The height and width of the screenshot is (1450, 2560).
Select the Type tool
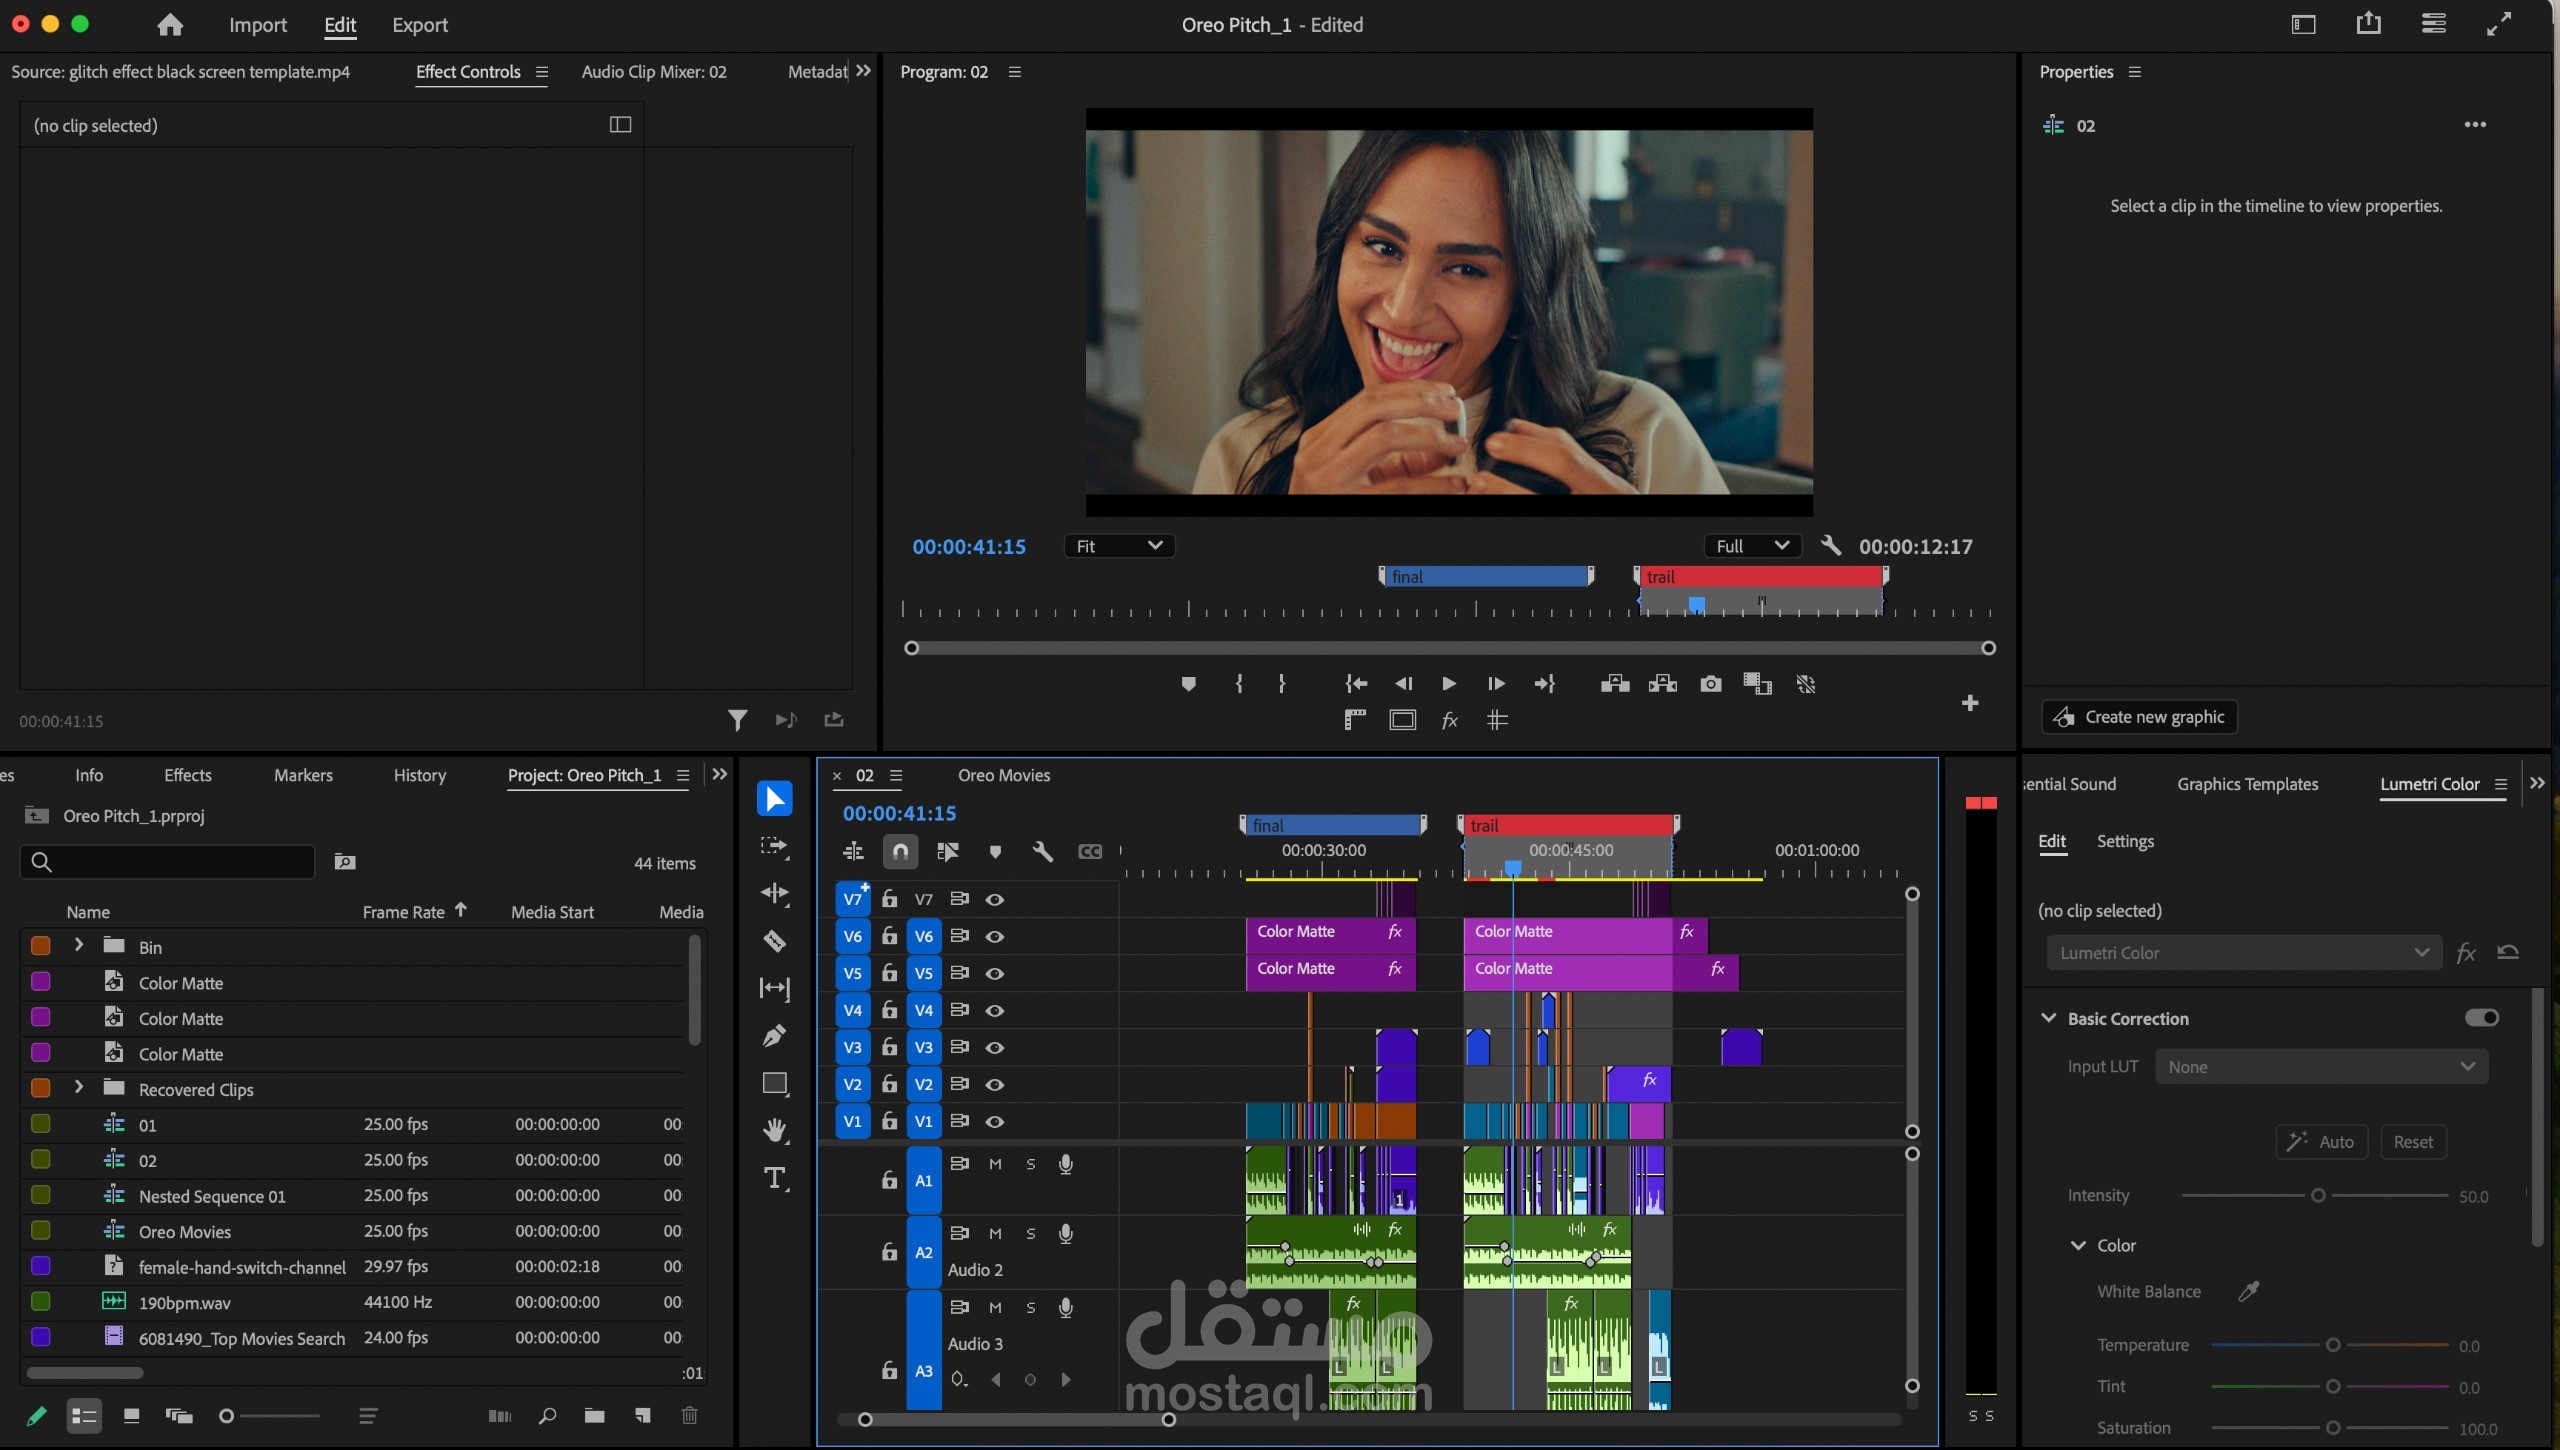tap(774, 1178)
